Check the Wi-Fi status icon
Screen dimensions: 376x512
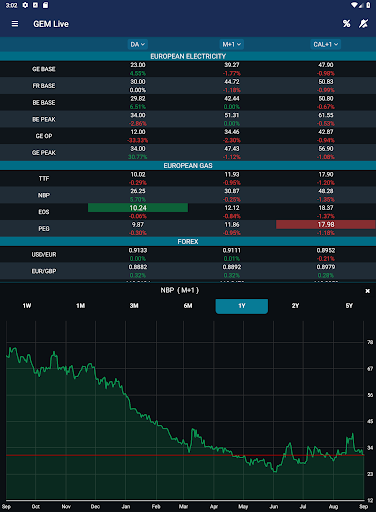354,5
